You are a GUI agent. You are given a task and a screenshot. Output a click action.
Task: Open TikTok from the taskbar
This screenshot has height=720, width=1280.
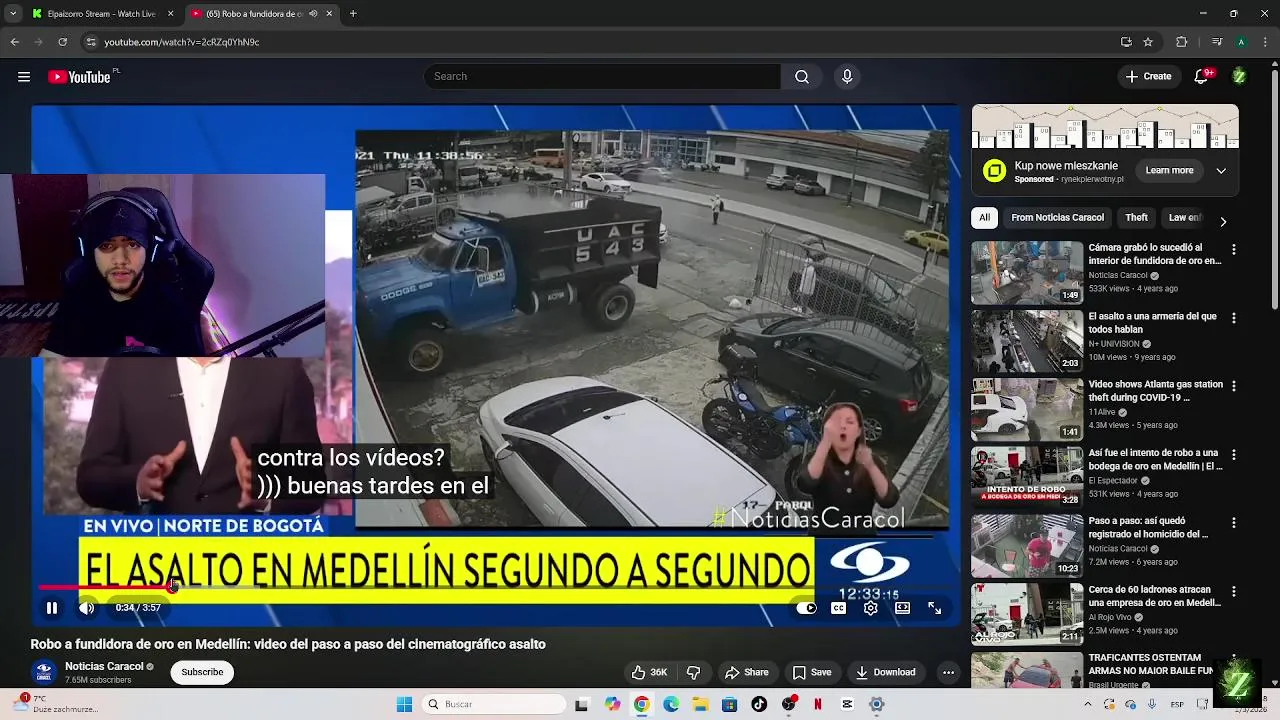click(x=759, y=704)
